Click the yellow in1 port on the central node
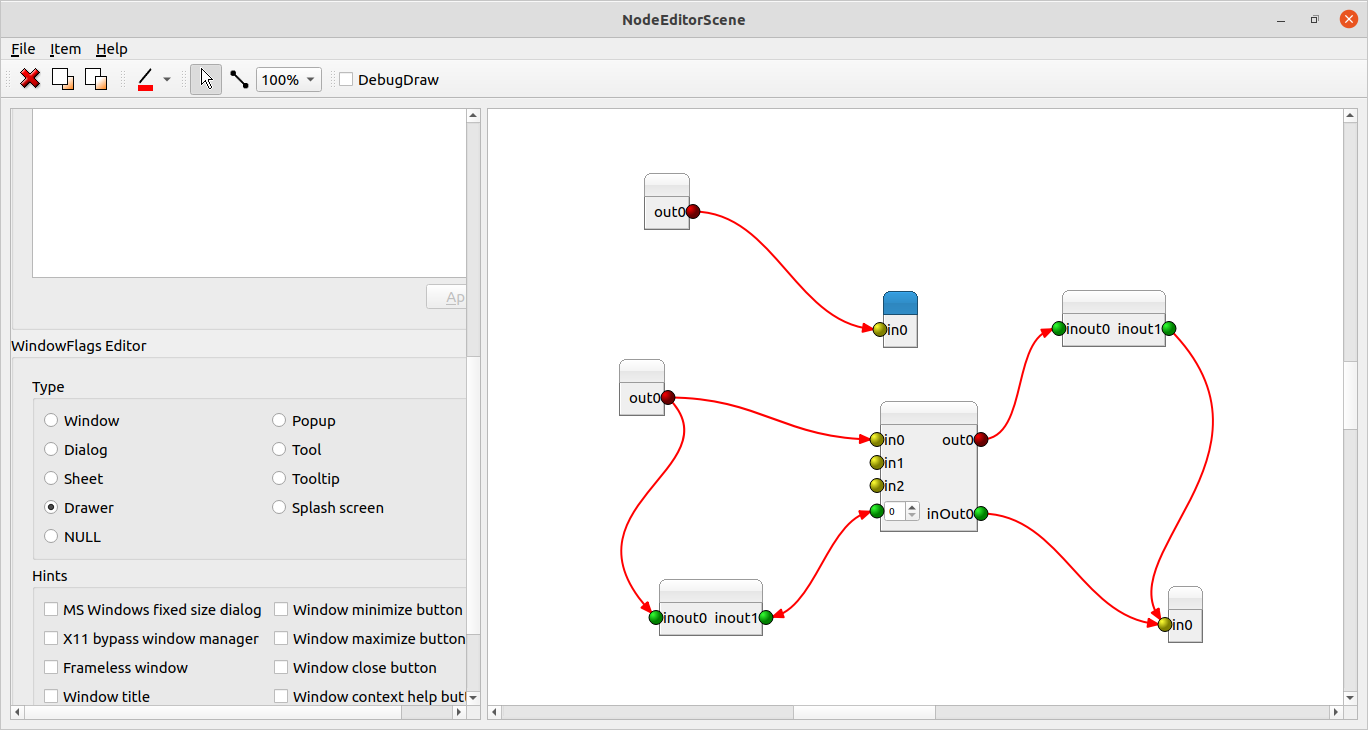1368x730 pixels. pos(877,462)
